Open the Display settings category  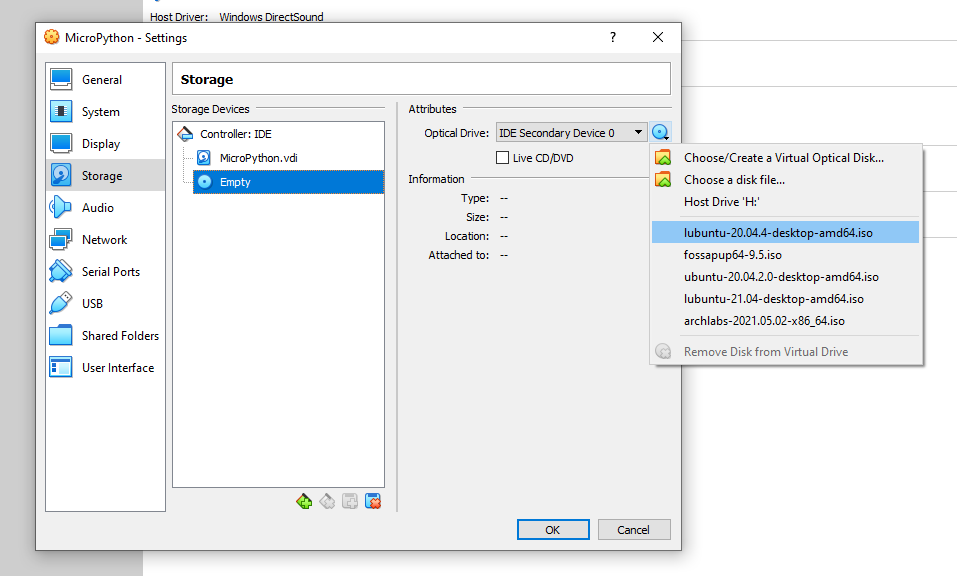[x=105, y=143]
